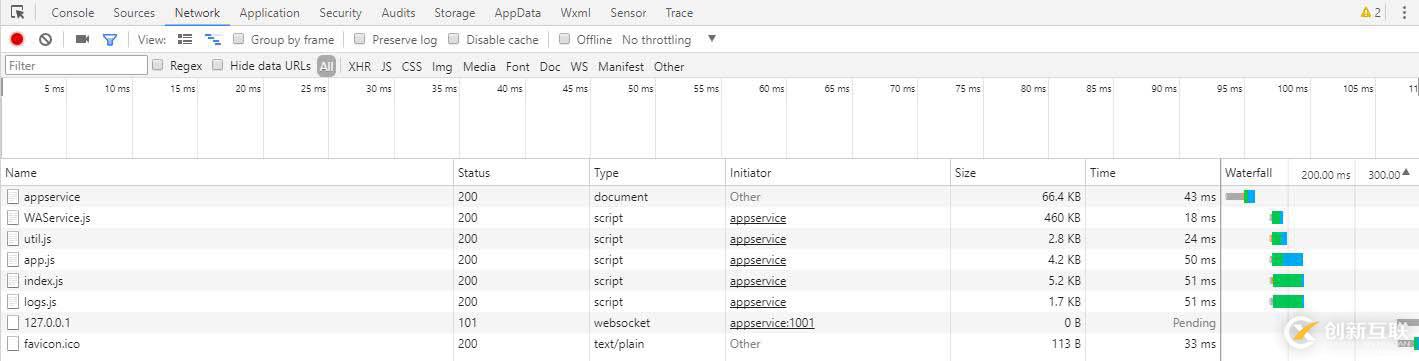Image resolution: width=1419 pixels, height=361 pixels.
Task: Sort by the Status column header
Action: [521, 173]
